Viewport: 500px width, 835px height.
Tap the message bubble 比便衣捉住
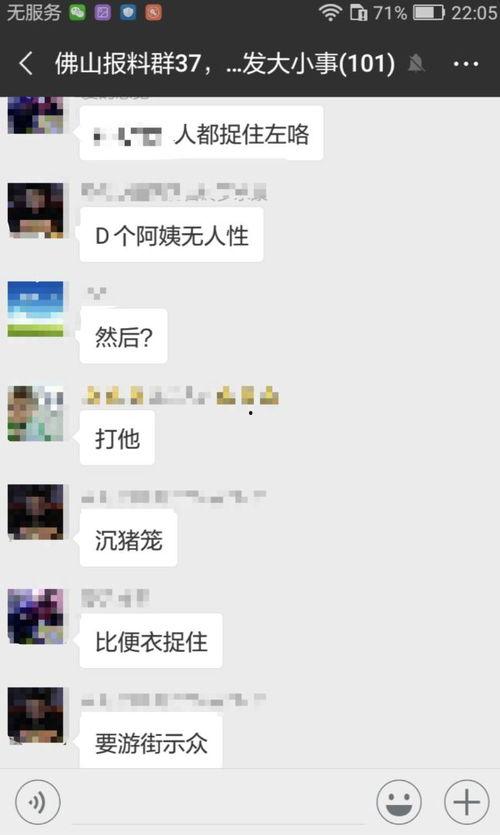tap(151, 642)
